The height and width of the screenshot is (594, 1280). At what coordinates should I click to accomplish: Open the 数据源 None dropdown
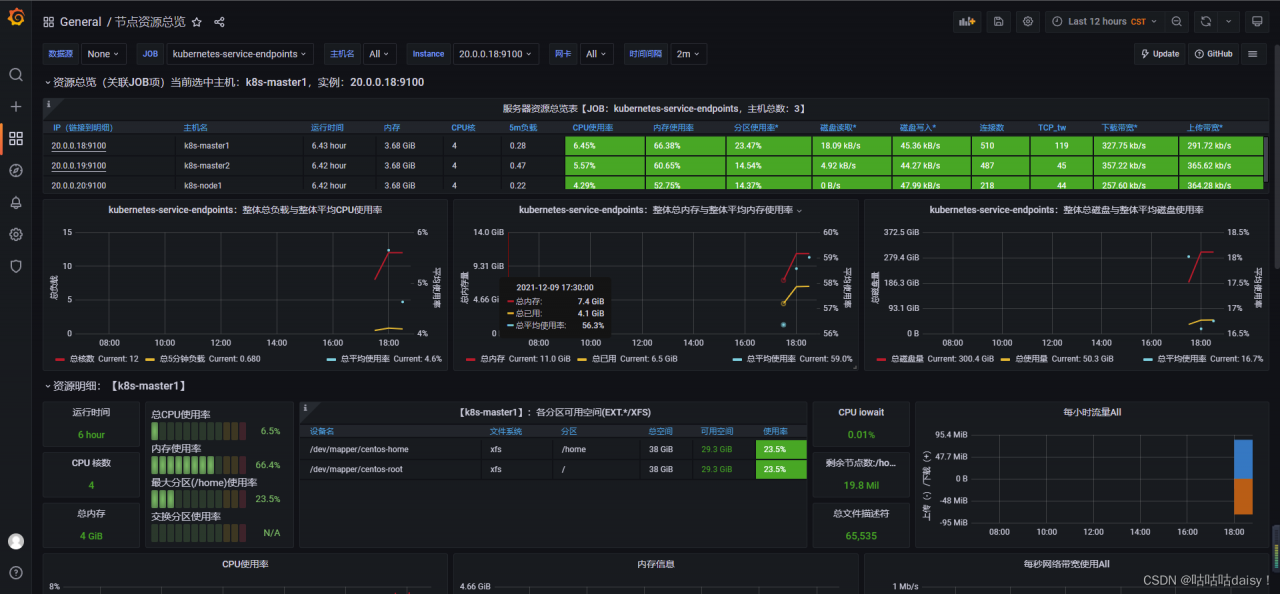click(103, 54)
